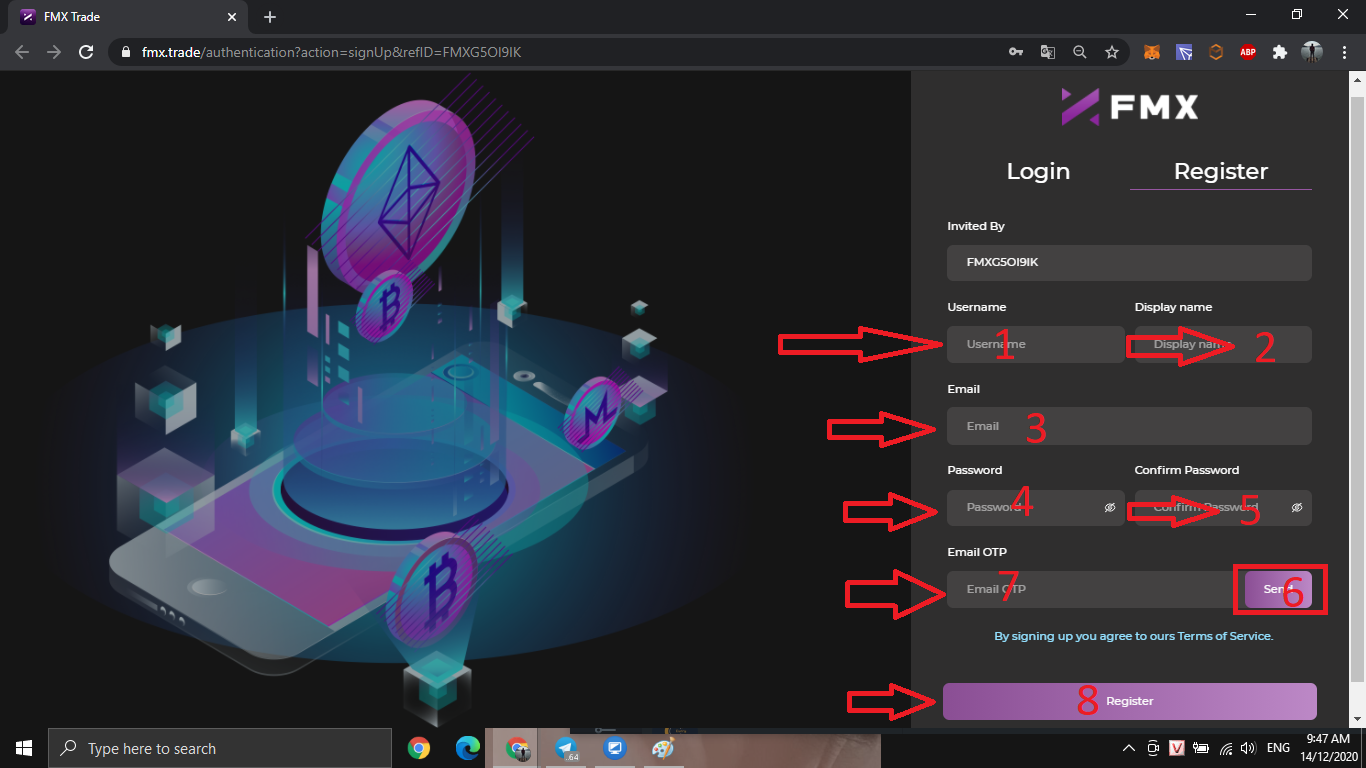The height and width of the screenshot is (768, 1366).
Task: Click into the Email input field
Action: [x=1129, y=426]
